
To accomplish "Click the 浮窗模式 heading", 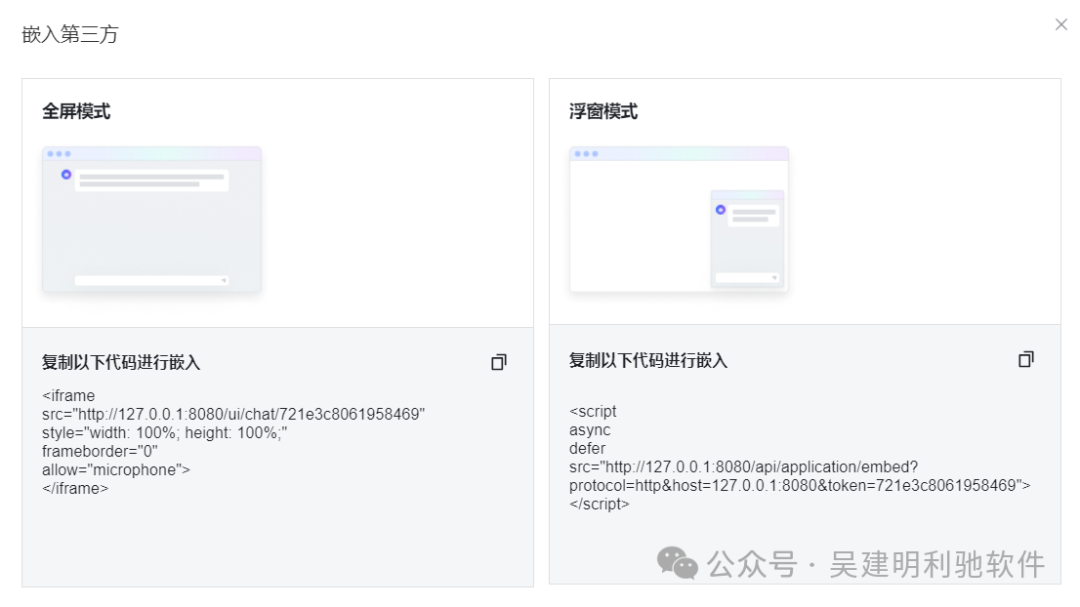I will 603,112.
